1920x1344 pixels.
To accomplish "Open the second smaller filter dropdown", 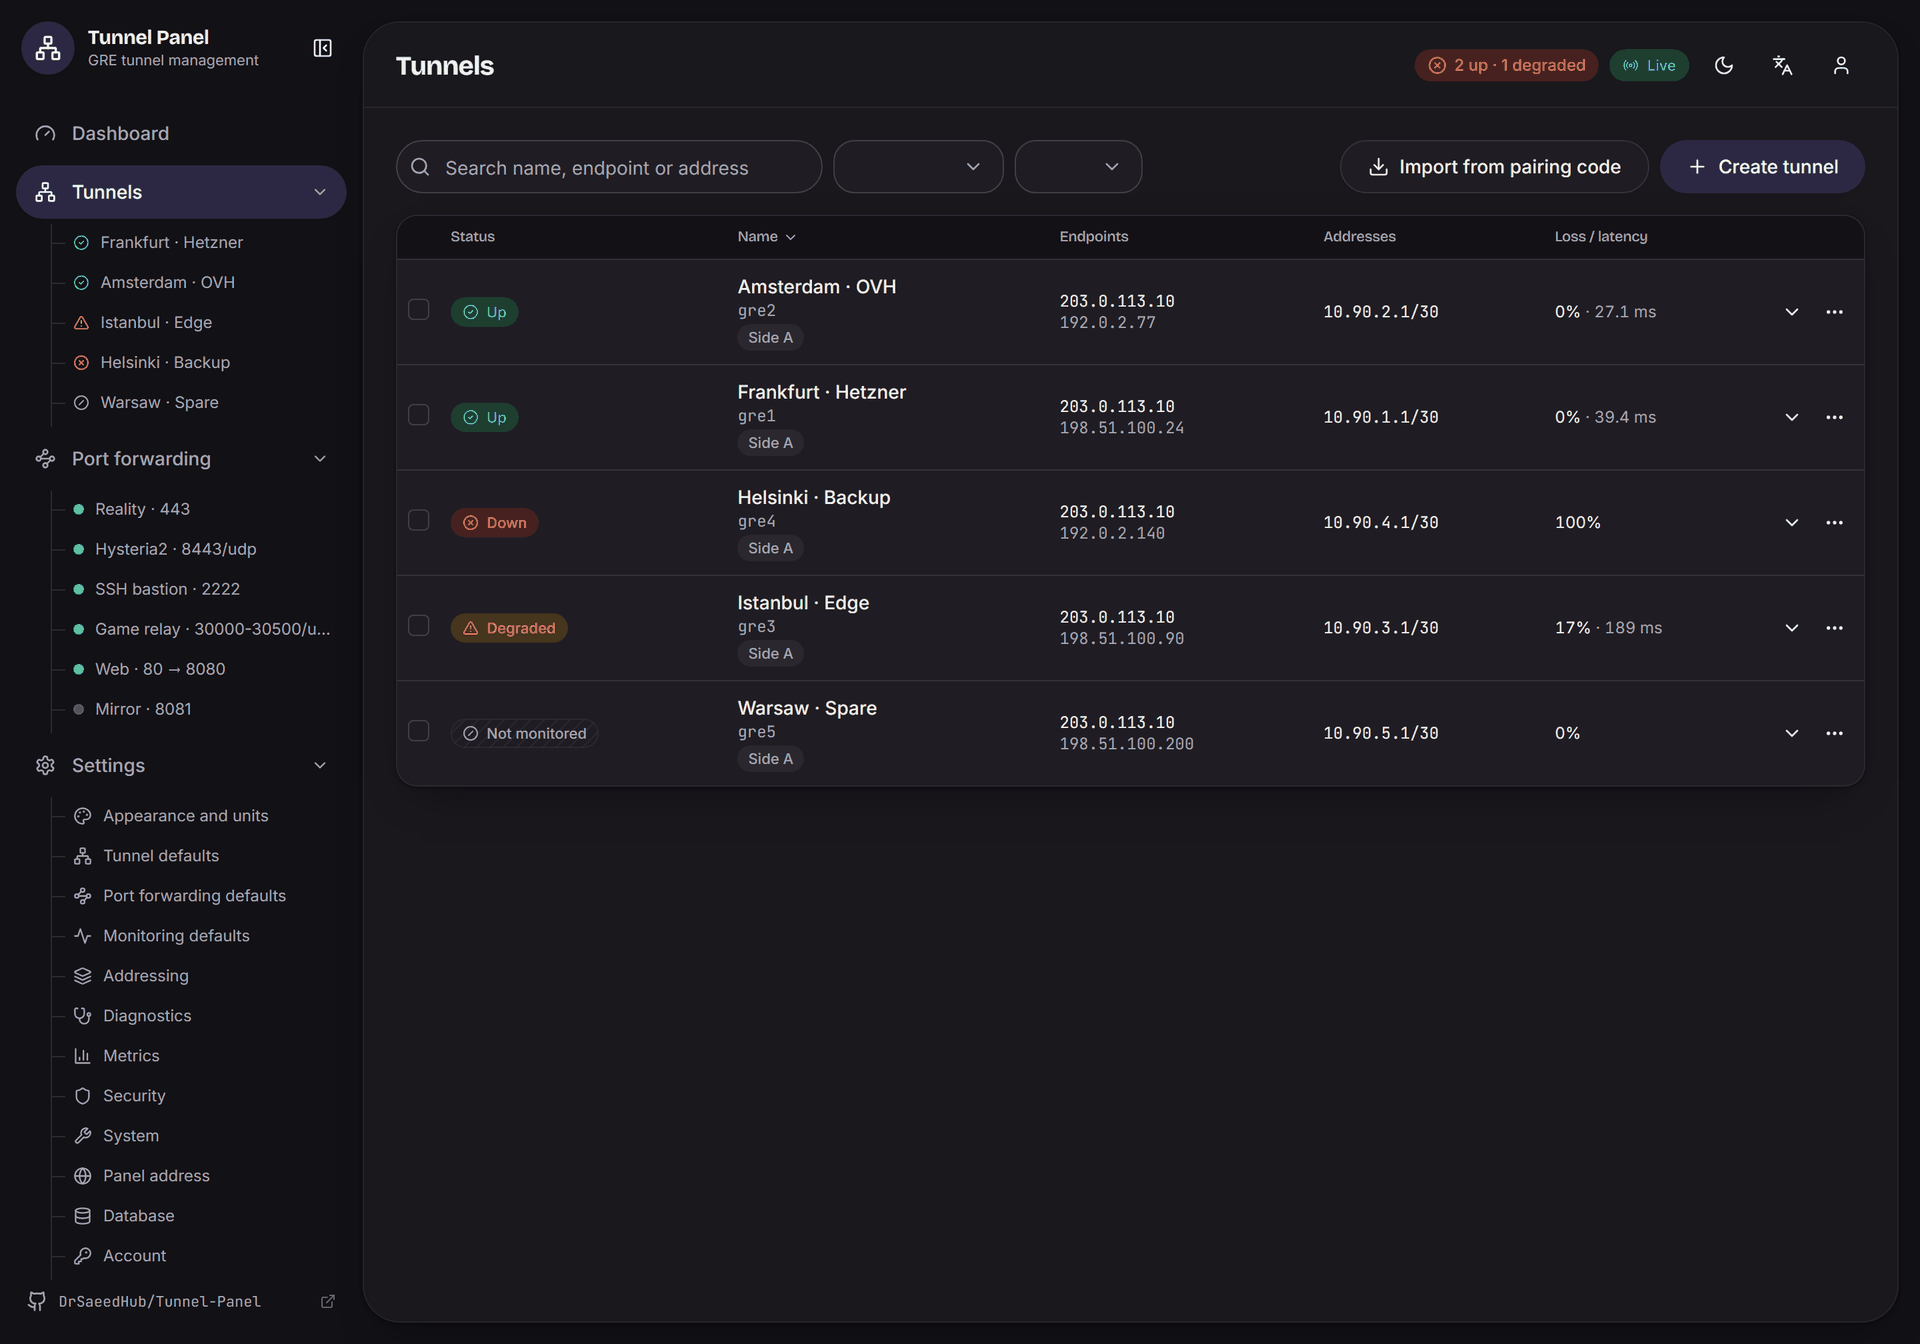I will (1078, 167).
